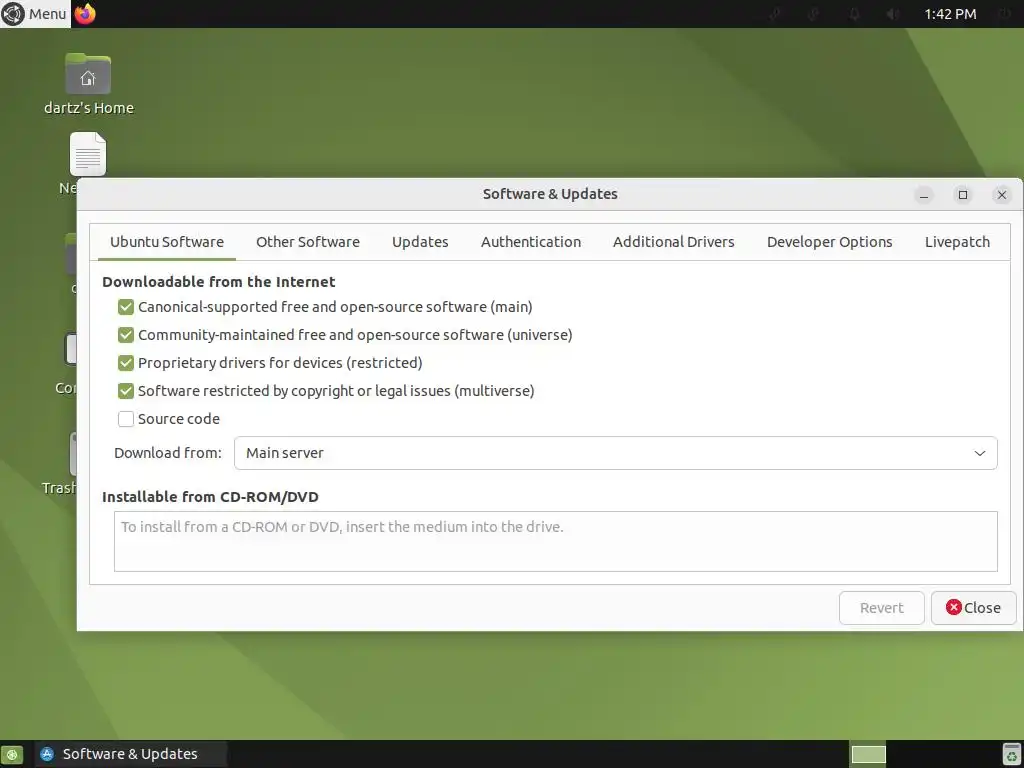
Task: Minimize the Software & Updates window
Action: tap(923, 195)
